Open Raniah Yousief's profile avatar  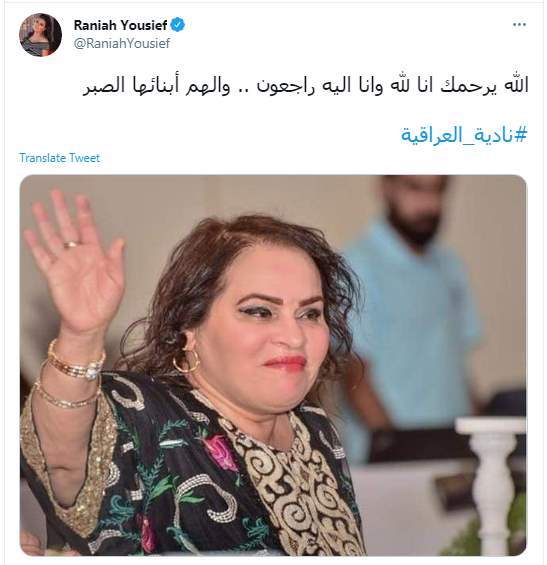40,35
